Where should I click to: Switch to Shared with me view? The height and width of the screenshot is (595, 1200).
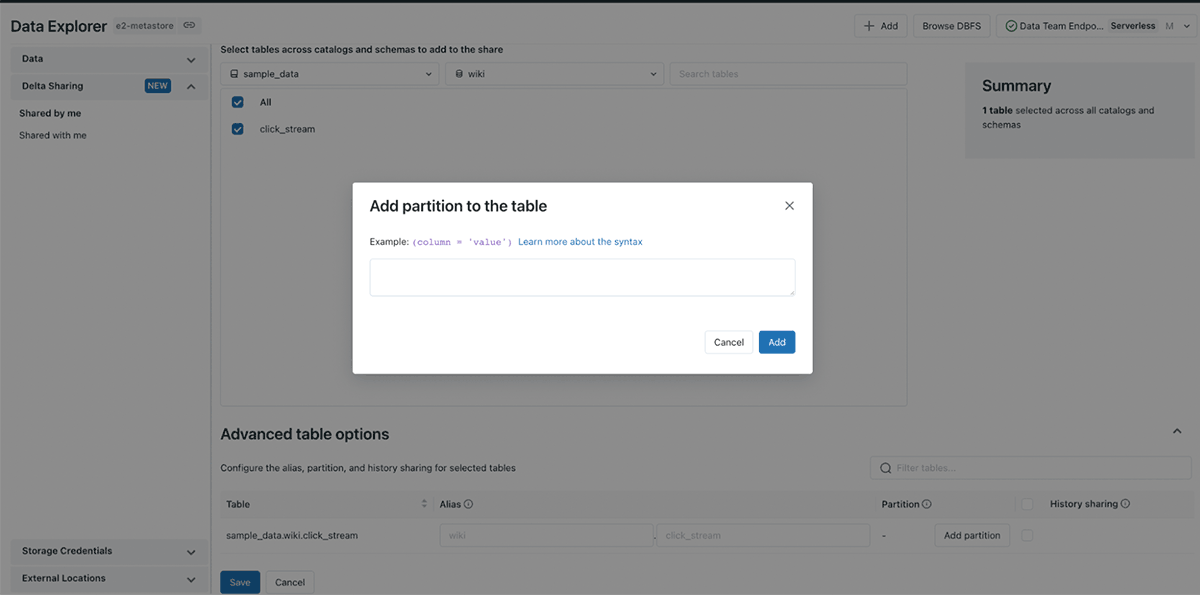(52, 134)
